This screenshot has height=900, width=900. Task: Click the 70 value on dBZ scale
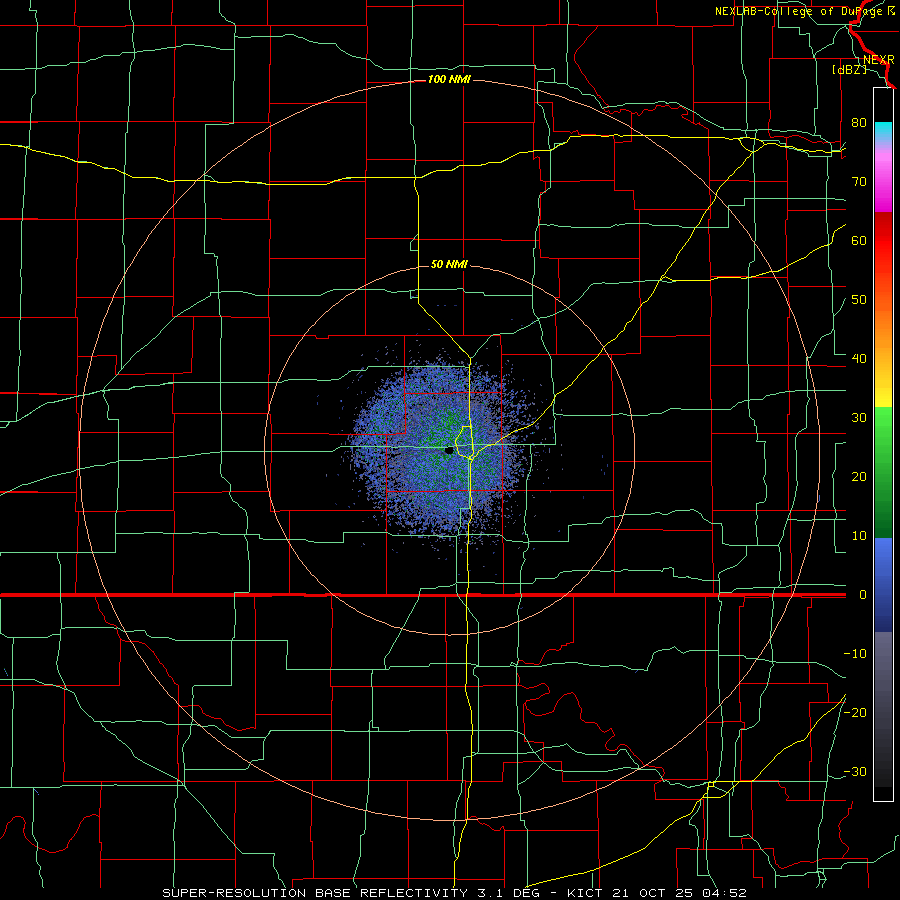pyautogui.click(x=859, y=181)
